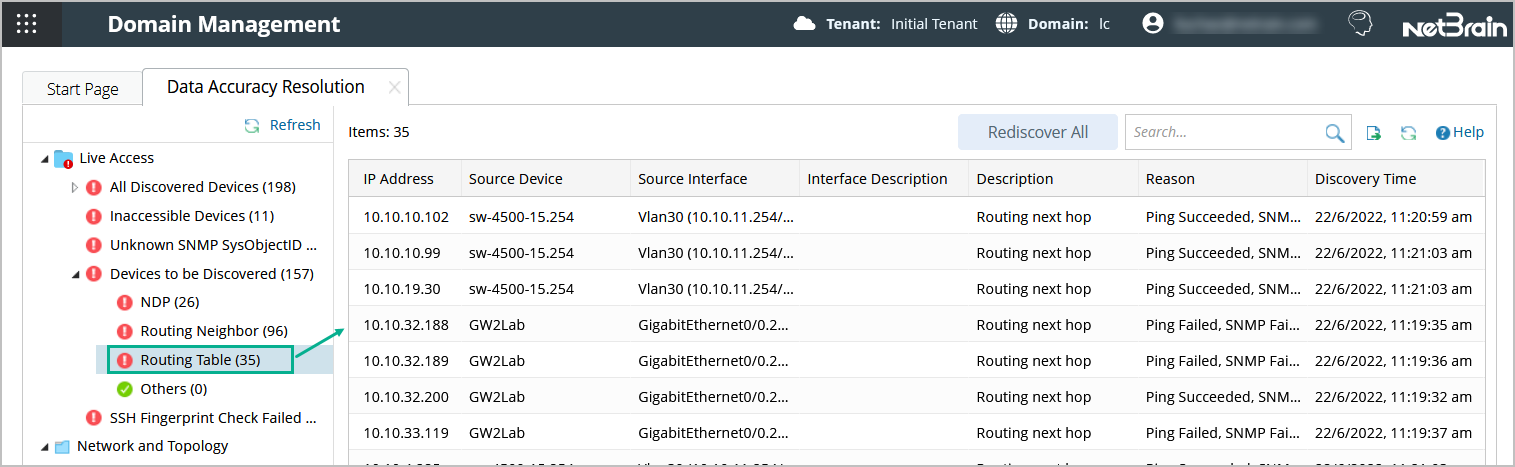Click the Tenant cloud icon
The image size is (1515, 467).
[x=804, y=24]
